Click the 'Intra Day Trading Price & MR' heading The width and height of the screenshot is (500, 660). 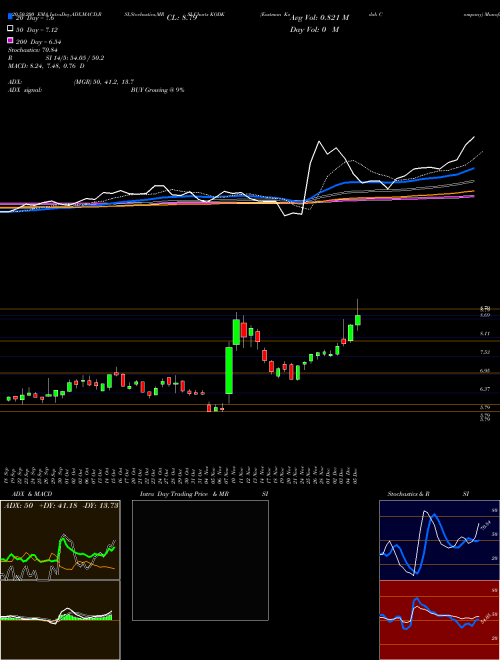184,494
